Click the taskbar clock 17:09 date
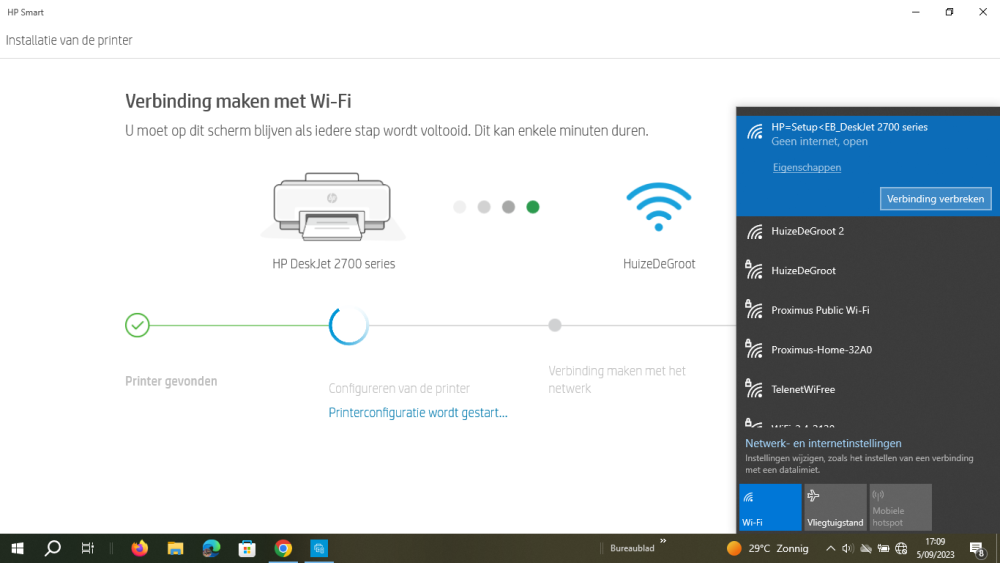Viewport: 1000px width, 563px height. click(935, 548)
